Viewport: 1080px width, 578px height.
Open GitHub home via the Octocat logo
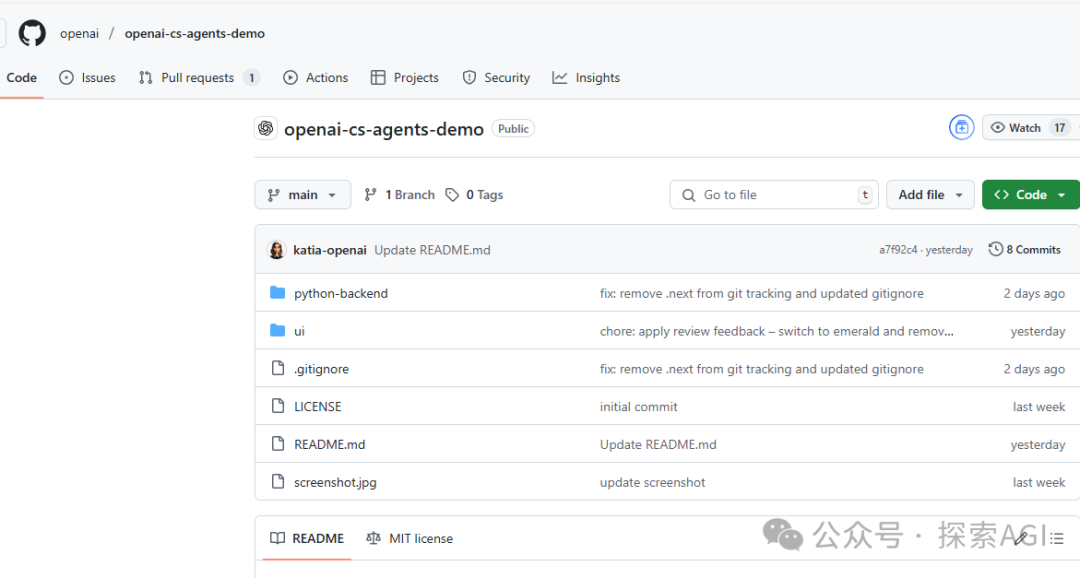click(x=31, y=32)
